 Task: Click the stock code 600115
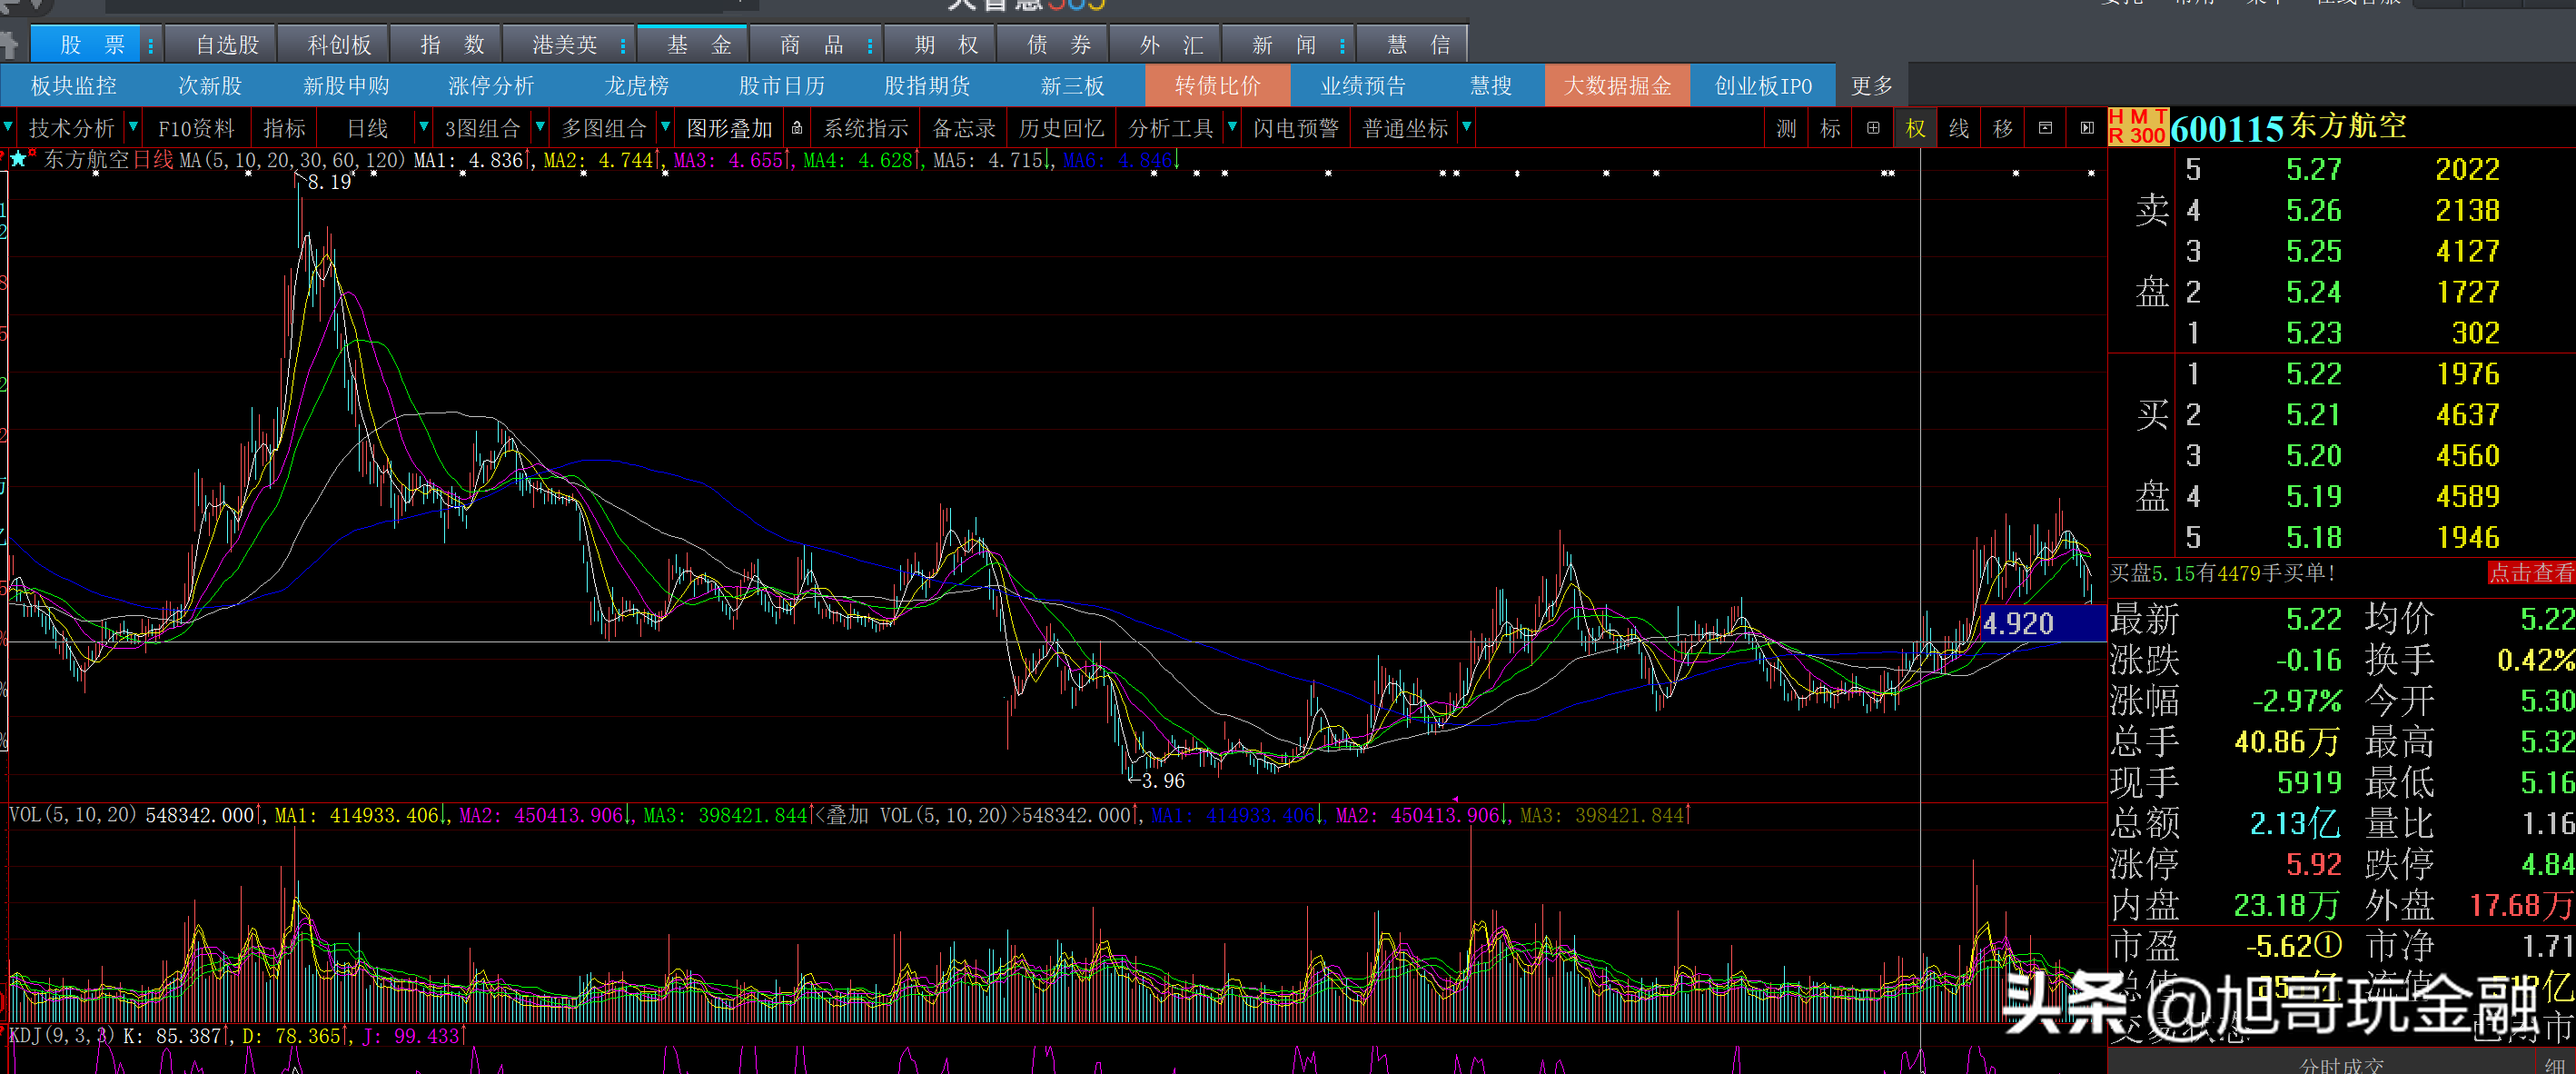[x=2227, y=128]
